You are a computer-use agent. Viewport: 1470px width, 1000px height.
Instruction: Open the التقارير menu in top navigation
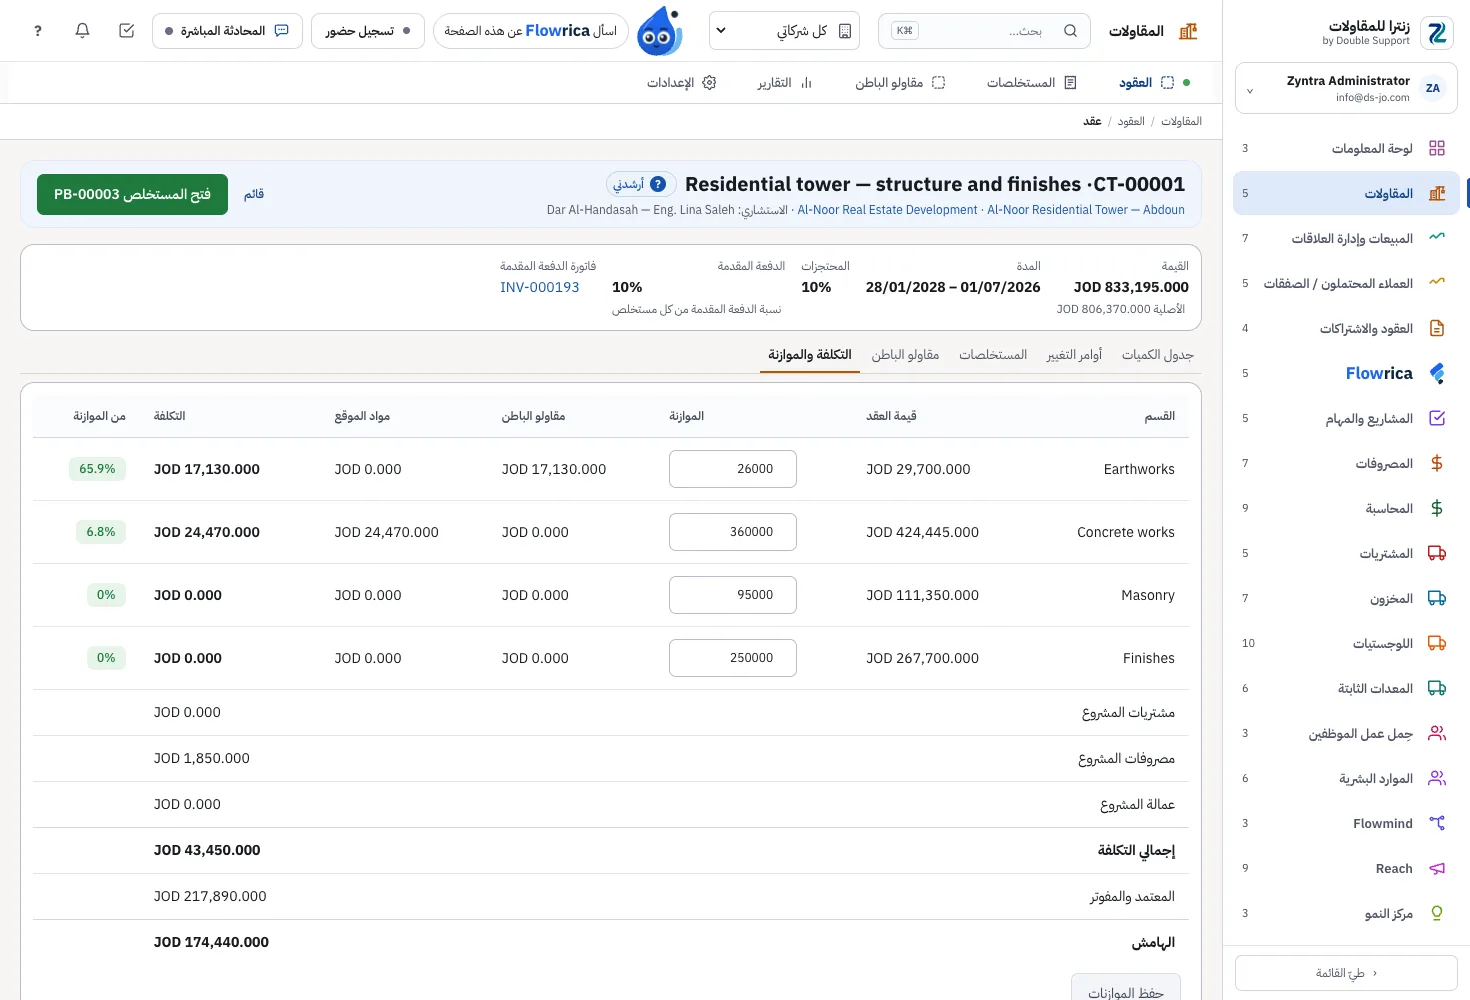point(785,83)
